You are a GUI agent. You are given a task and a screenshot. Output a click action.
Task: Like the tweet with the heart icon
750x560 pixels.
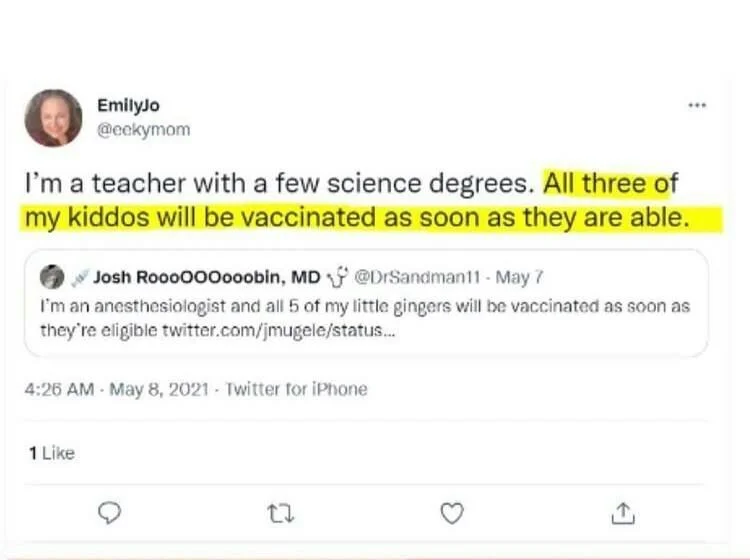pos(452,512)
